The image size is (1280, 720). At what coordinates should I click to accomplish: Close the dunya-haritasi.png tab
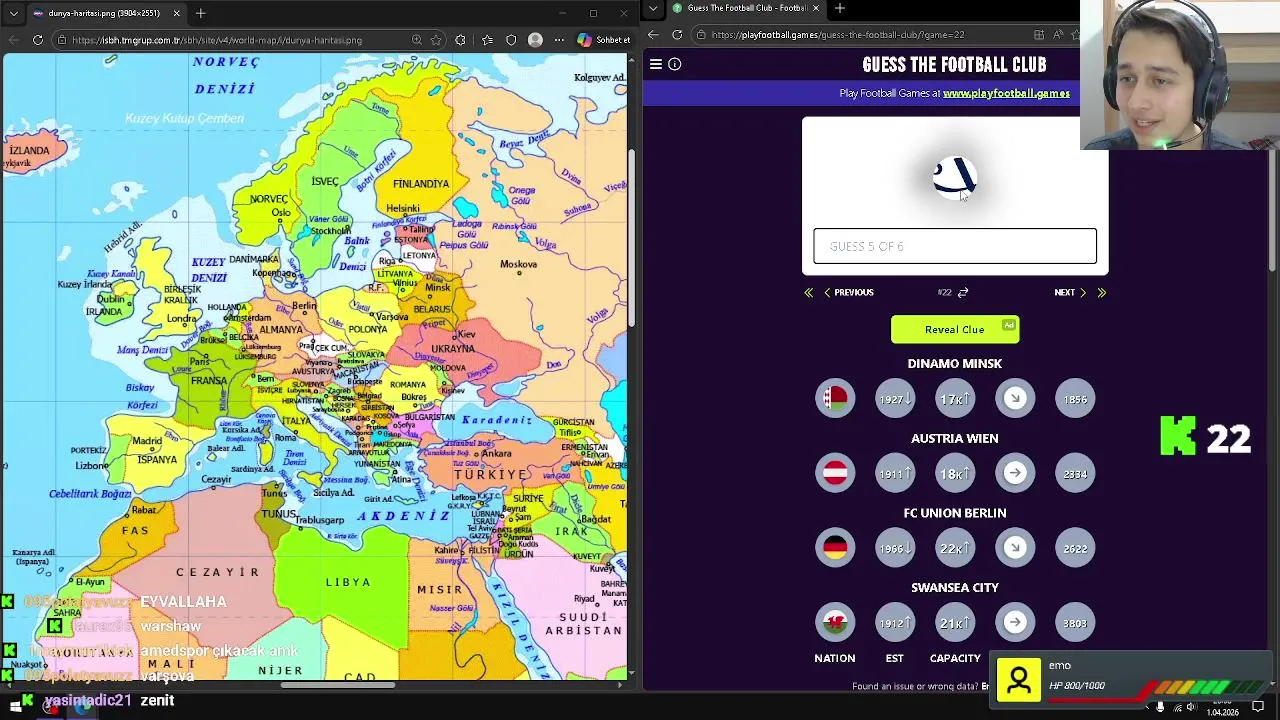click(177, 13)
